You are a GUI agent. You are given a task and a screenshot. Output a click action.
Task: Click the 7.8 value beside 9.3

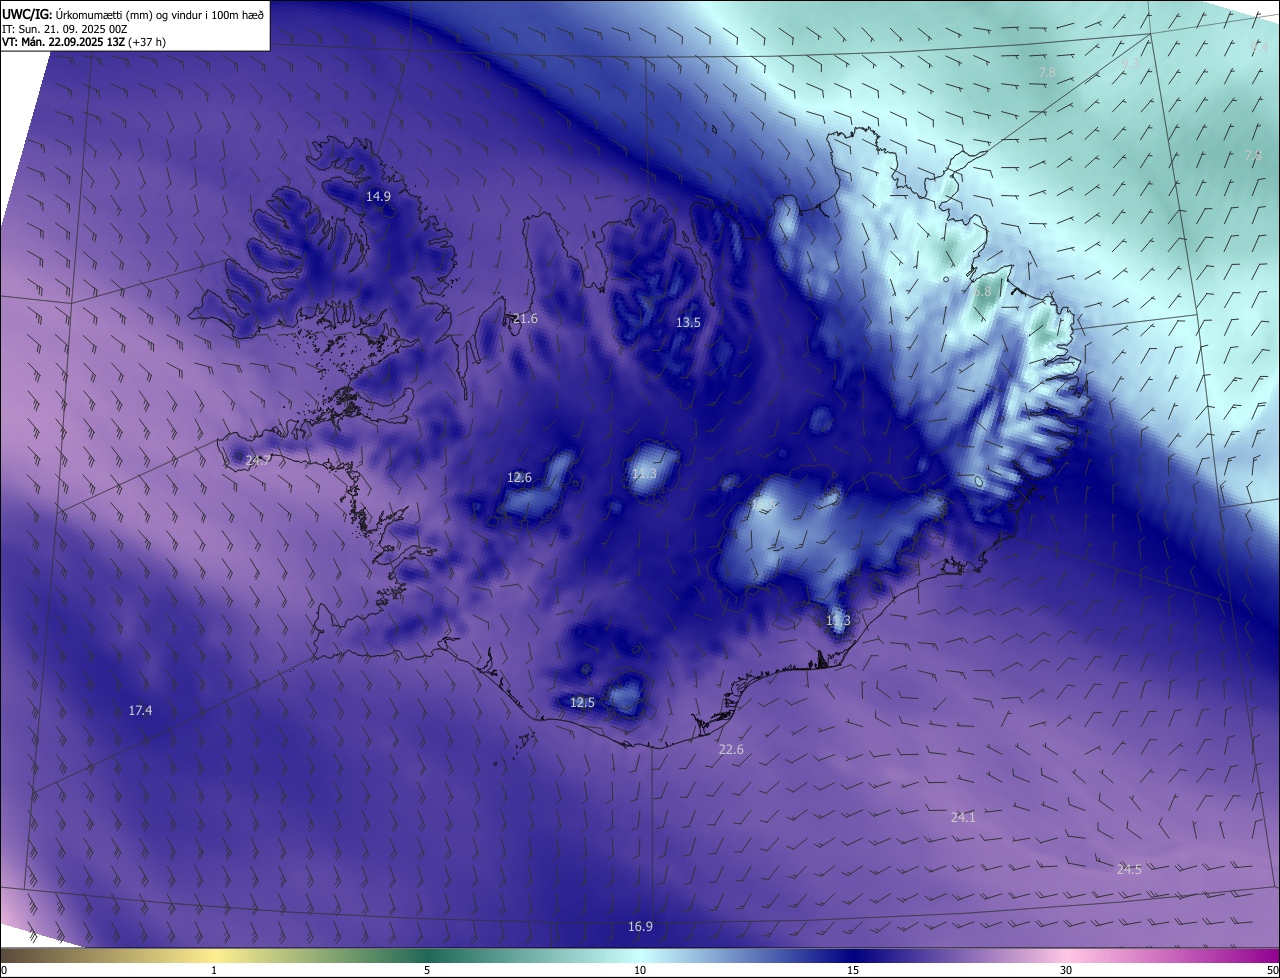pyautogui.click(x=1047, y=73)
